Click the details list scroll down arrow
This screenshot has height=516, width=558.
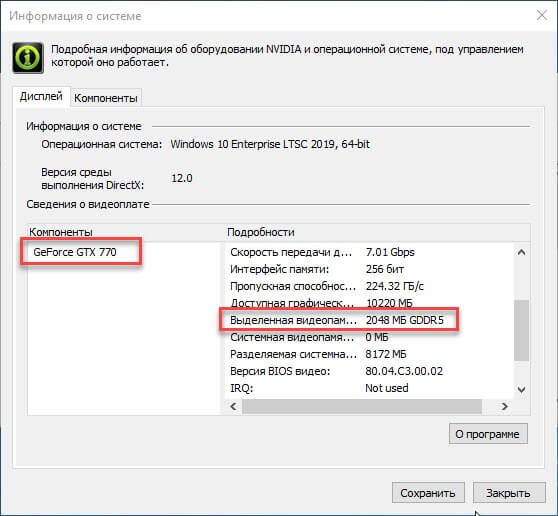521,389
